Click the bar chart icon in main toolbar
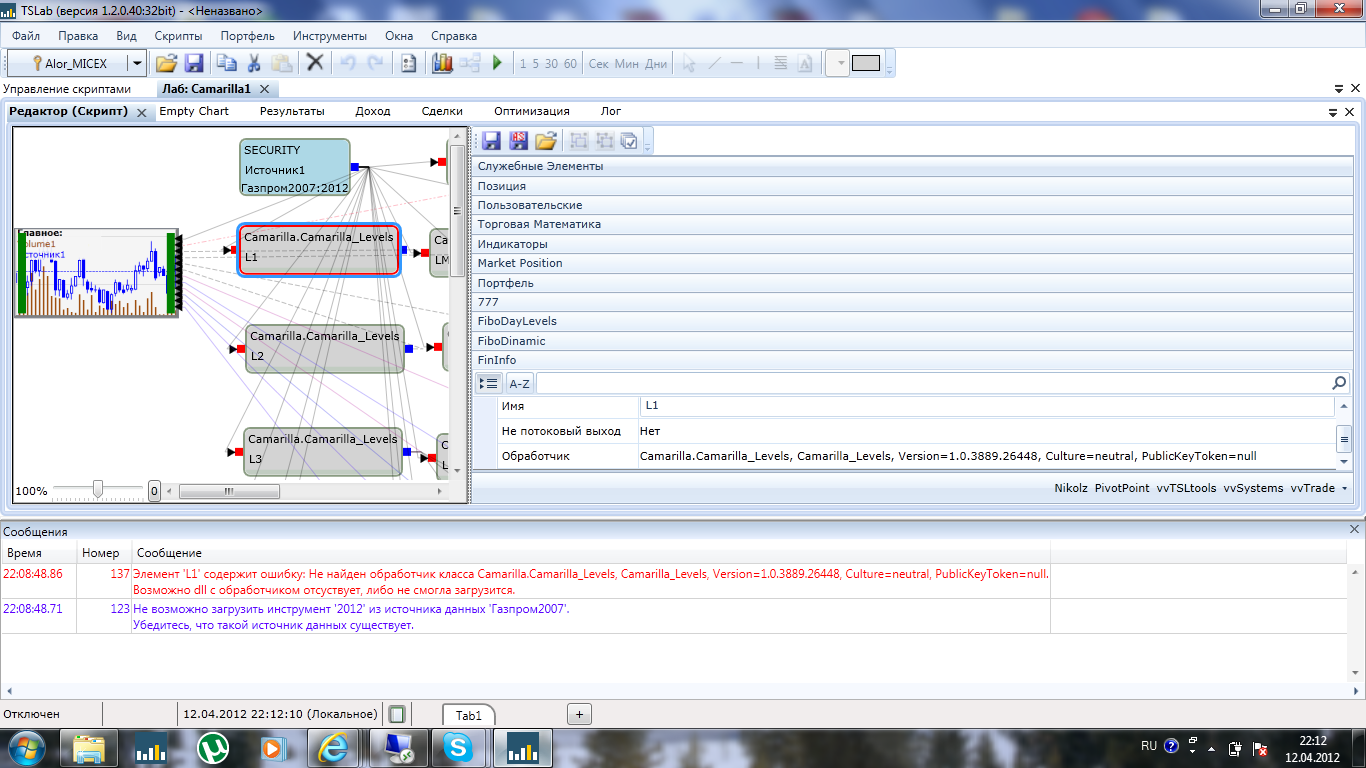This screenshot has height=768, width=1366. (x=442, y=63)
